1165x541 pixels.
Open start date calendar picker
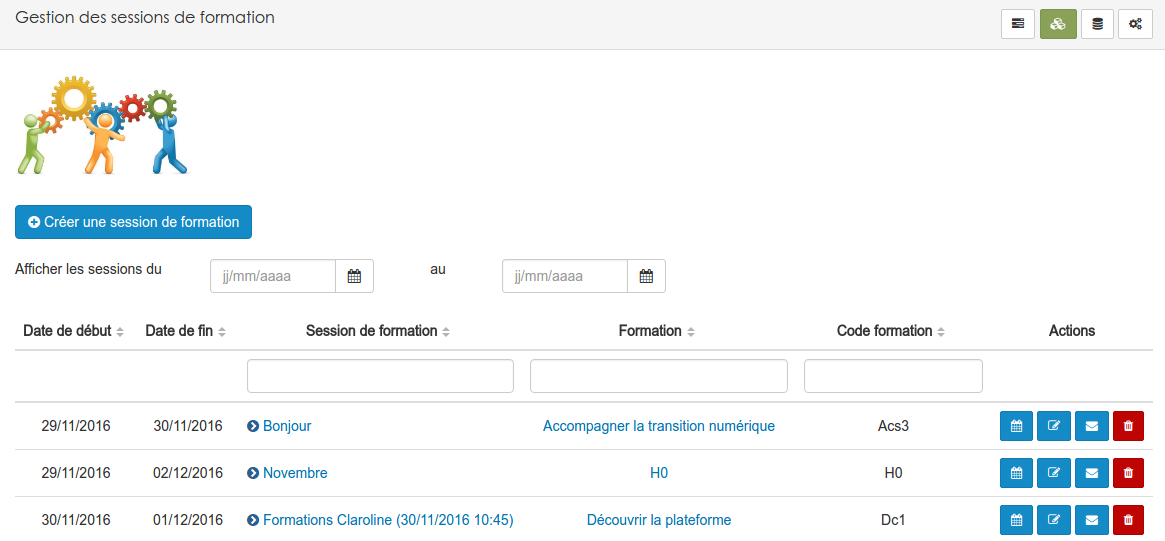click(x=354, y=276)
